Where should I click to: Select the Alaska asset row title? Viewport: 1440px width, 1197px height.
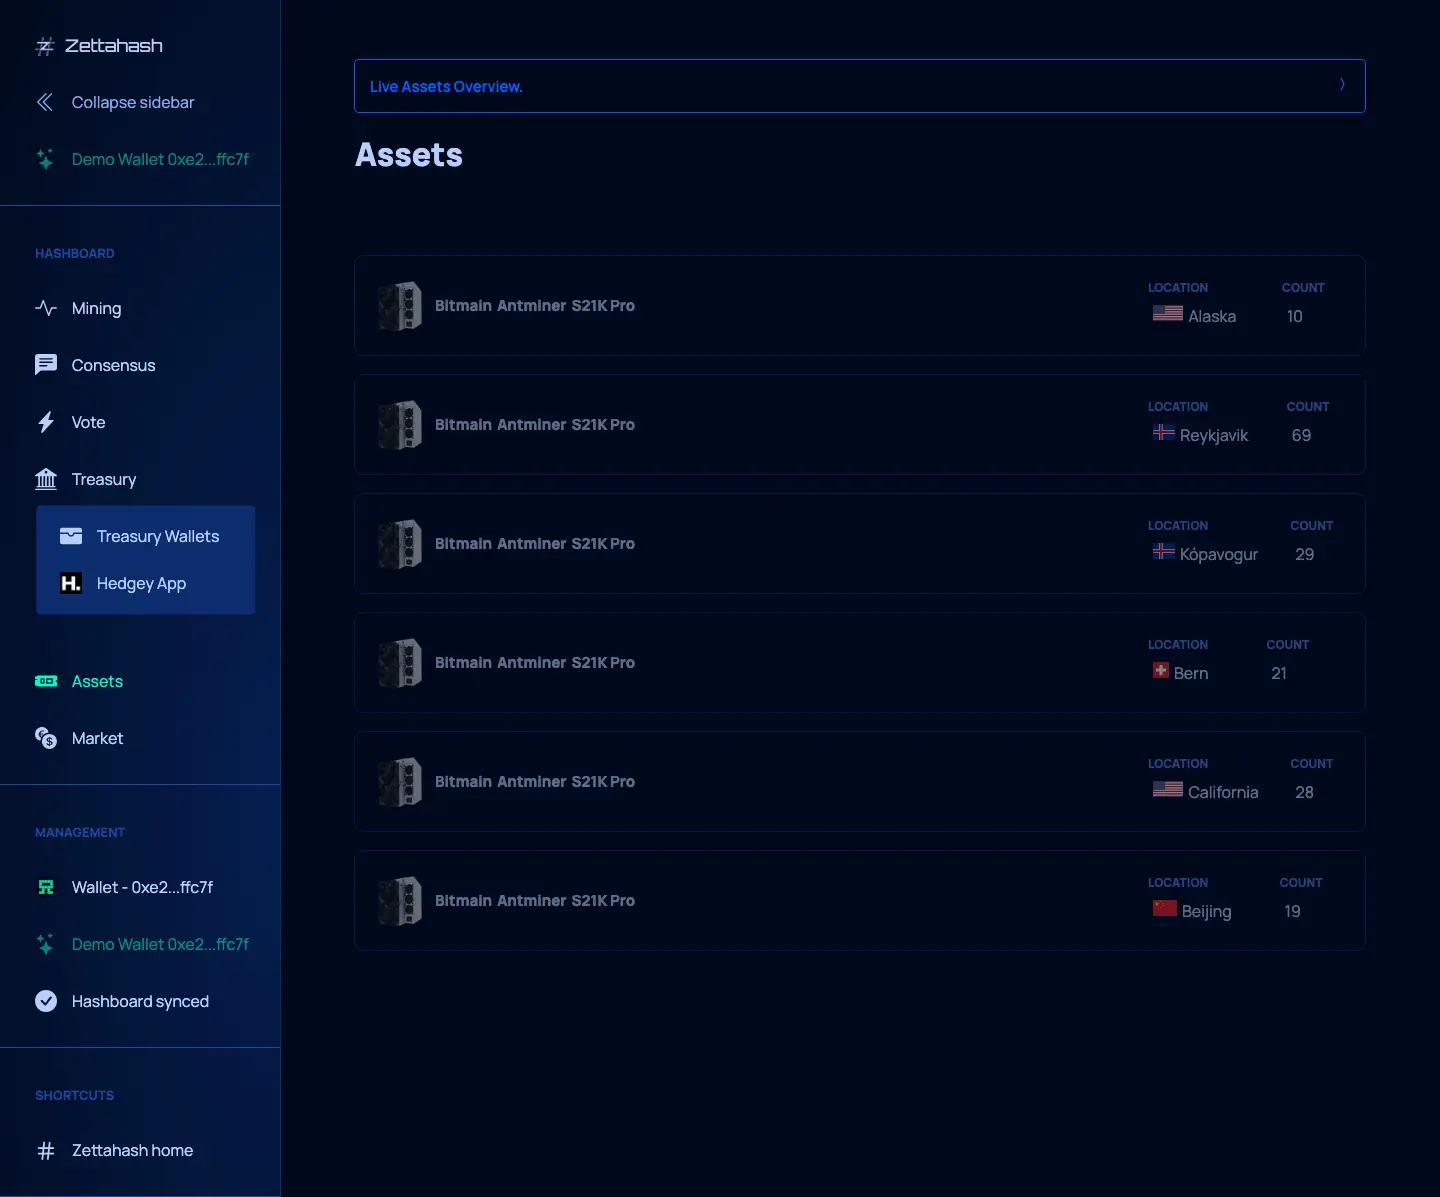[x=535, y=306]
